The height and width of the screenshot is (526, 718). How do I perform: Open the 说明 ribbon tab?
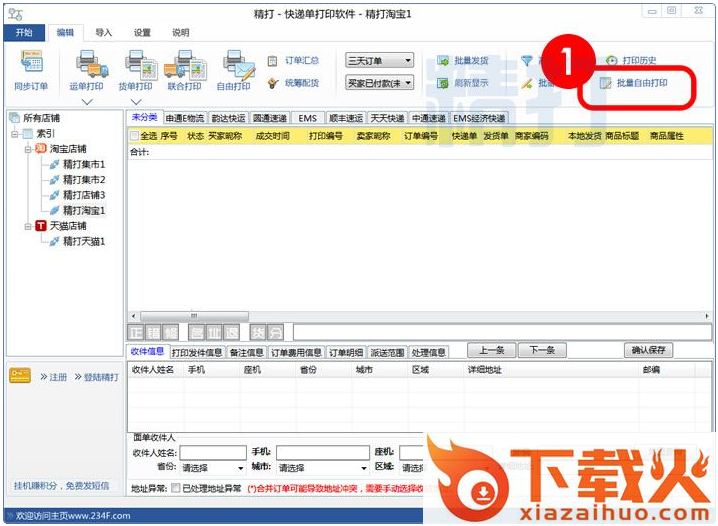click(x=180, y=33)
